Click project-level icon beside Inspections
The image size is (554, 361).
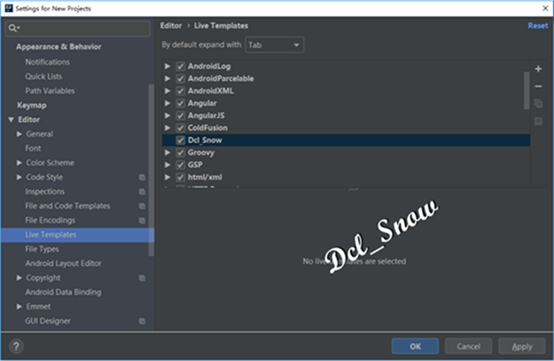[x=142, y=192]
